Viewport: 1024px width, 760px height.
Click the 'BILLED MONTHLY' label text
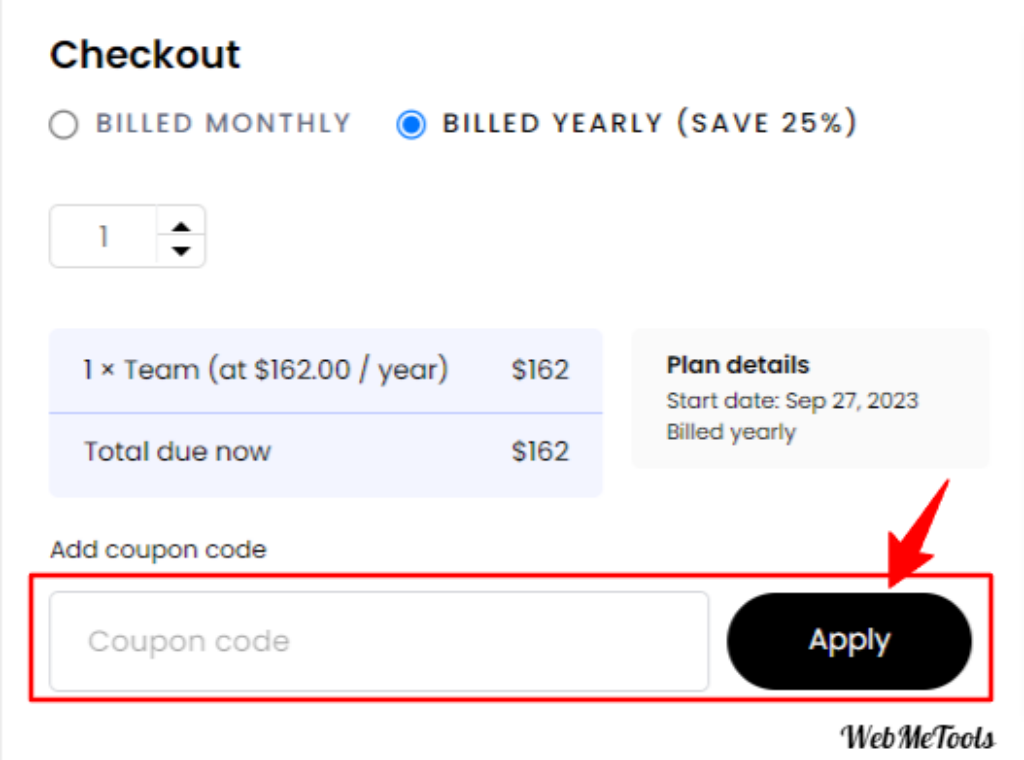coord(223,123)
